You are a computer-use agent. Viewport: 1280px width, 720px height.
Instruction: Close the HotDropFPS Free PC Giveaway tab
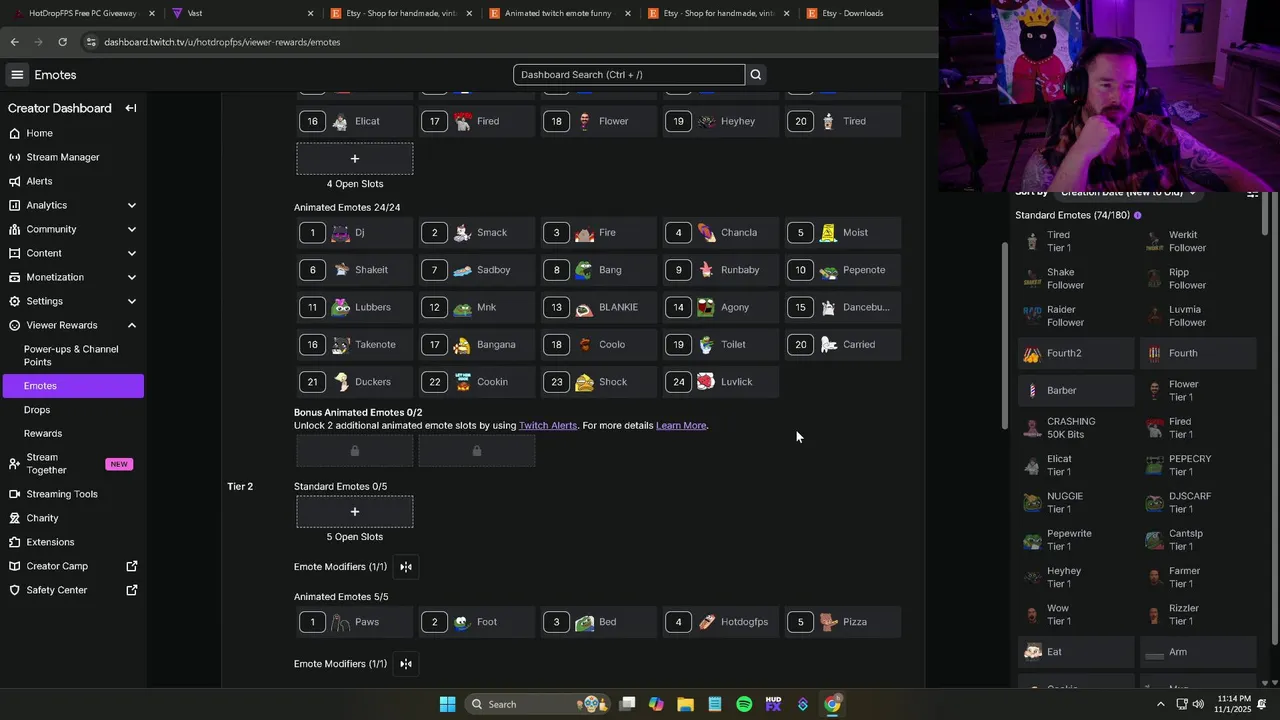152,13
